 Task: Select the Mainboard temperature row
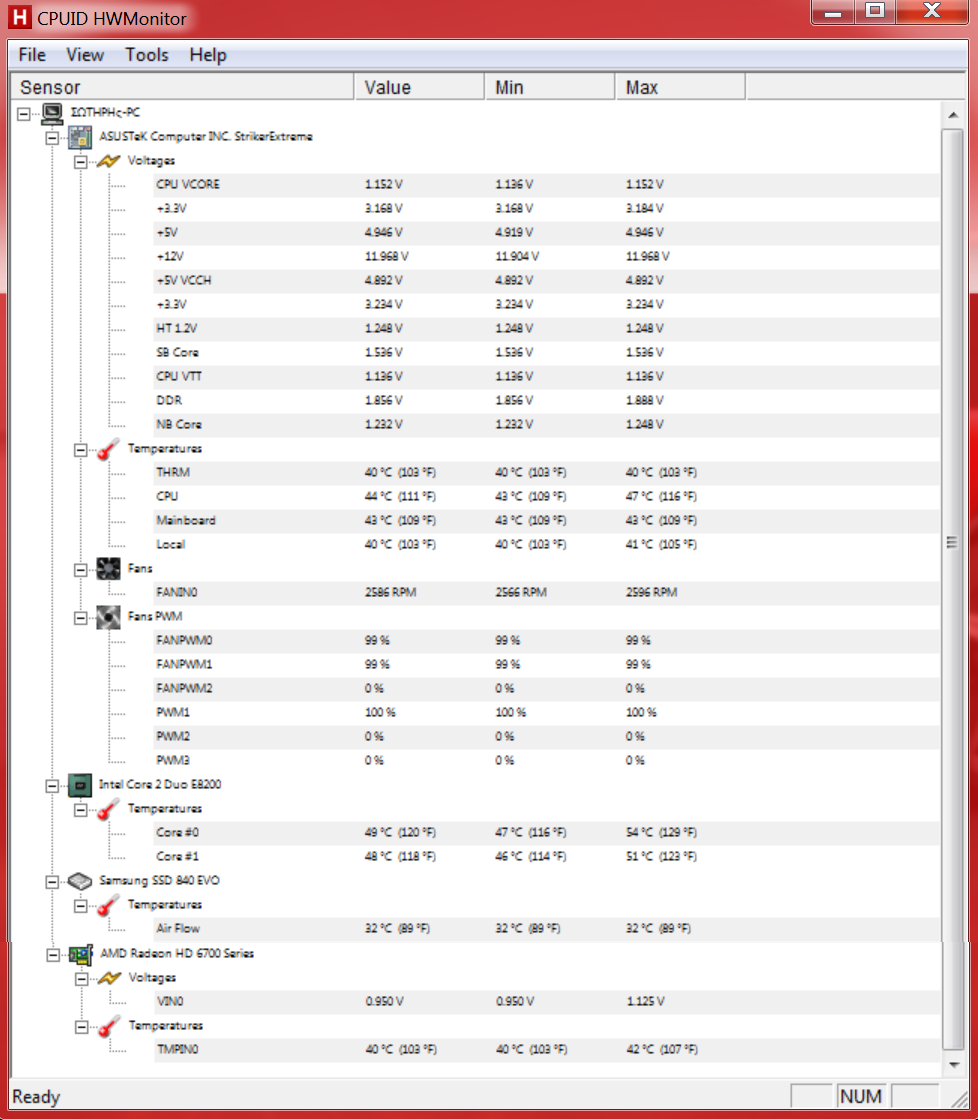click(546, 521)
